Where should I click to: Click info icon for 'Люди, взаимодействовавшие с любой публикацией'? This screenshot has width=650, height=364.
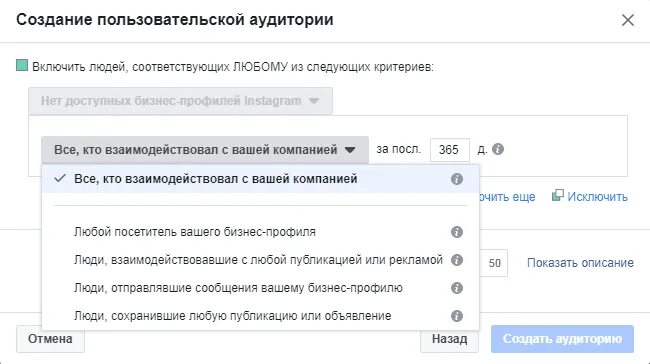click(456, 260)
